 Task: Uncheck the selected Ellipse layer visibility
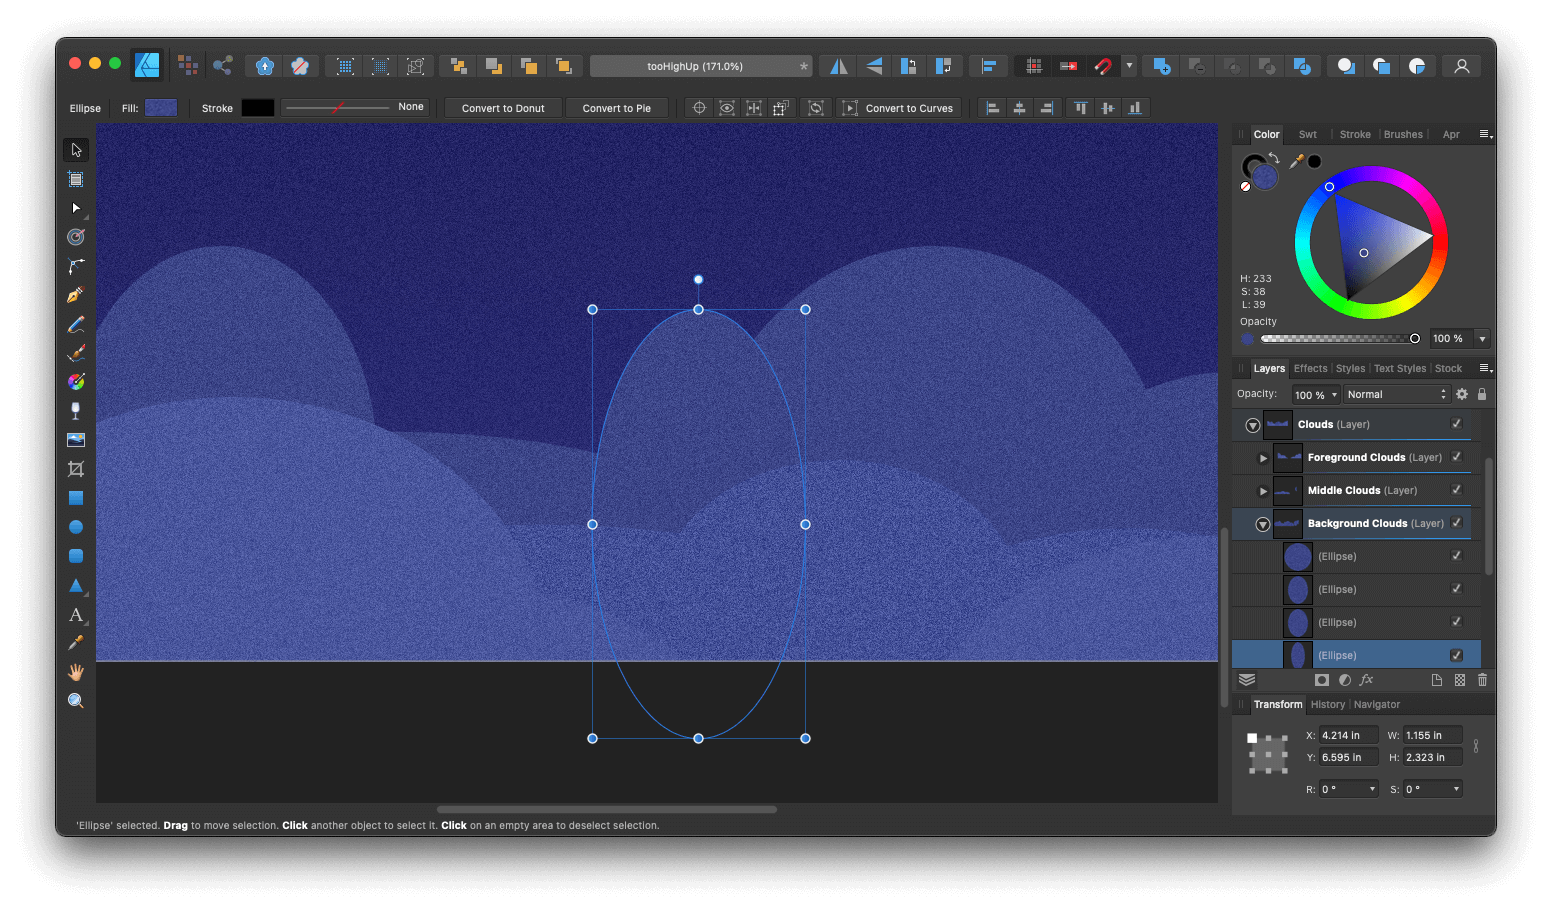click(1455, 655)
